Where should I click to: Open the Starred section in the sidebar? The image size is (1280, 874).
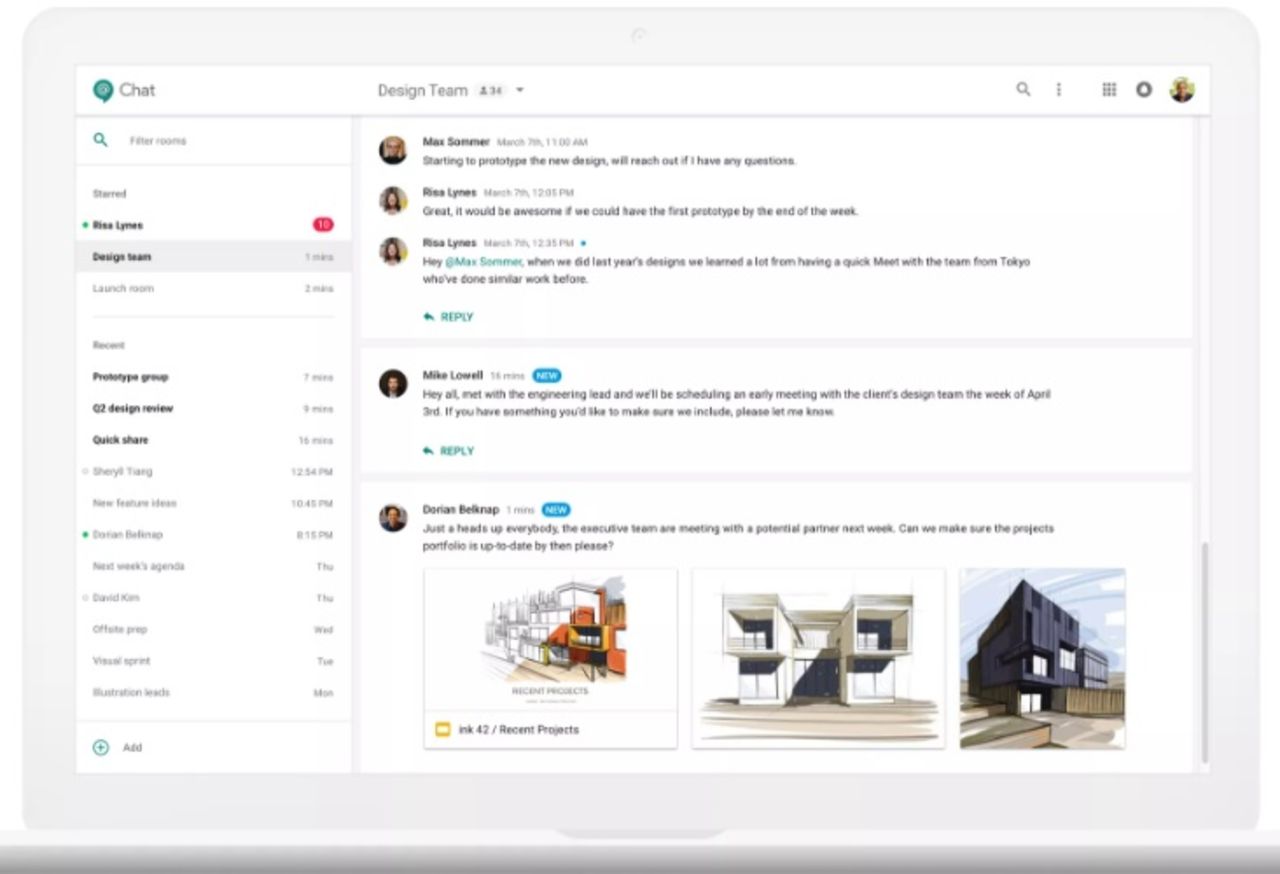(109, 193)
